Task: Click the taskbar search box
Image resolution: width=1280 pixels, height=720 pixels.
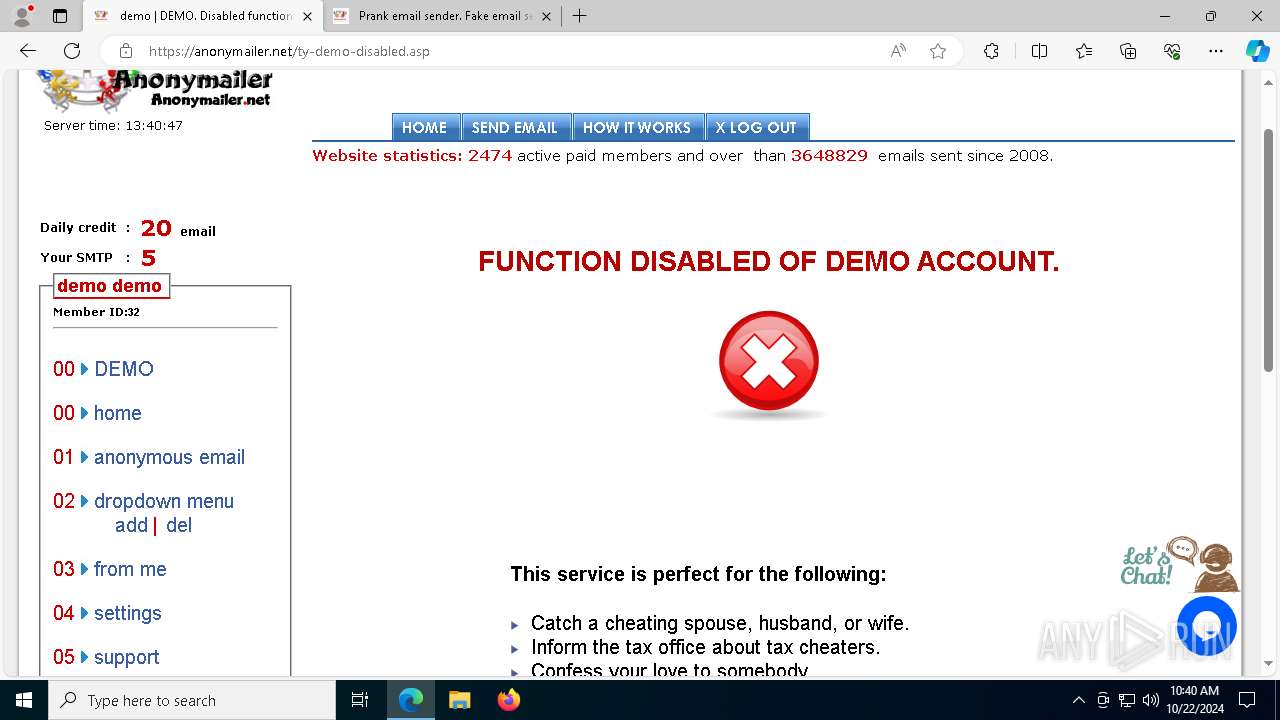Action: coord(192,700)
